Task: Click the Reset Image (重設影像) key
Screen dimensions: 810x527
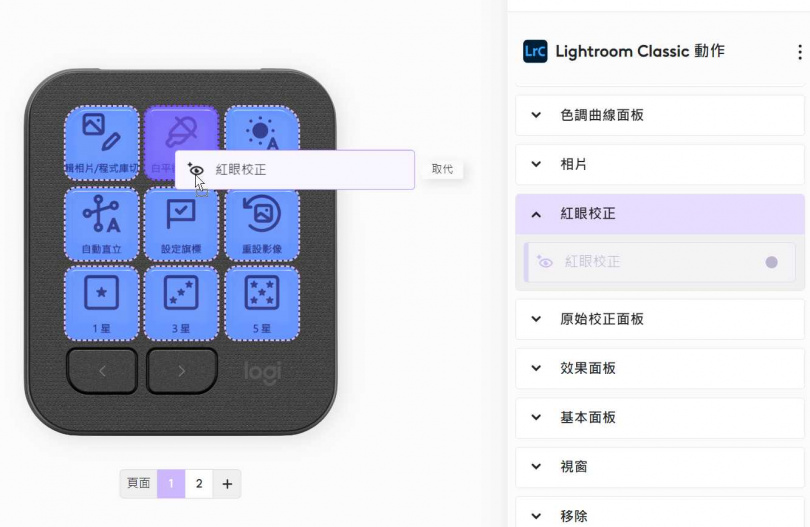Action: click(x=262, y=224)
